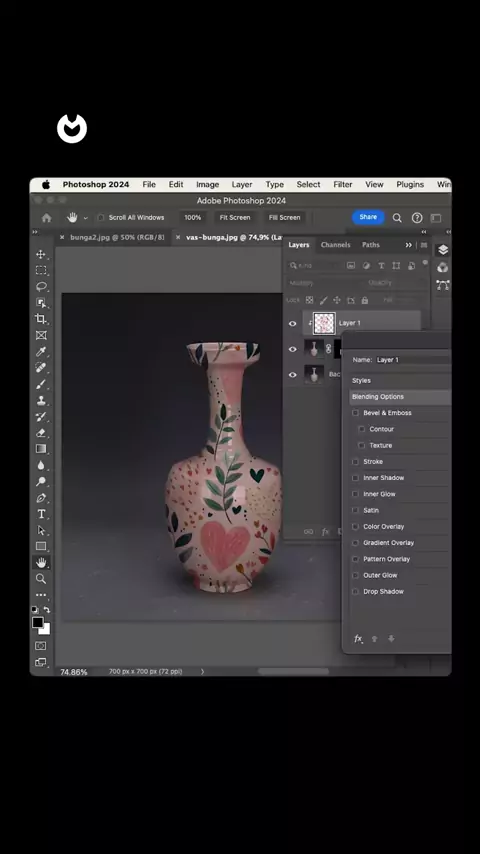480x854 pixels.
Task: Expand the Layers panel double-arrow menu
Action: (409, 245)
